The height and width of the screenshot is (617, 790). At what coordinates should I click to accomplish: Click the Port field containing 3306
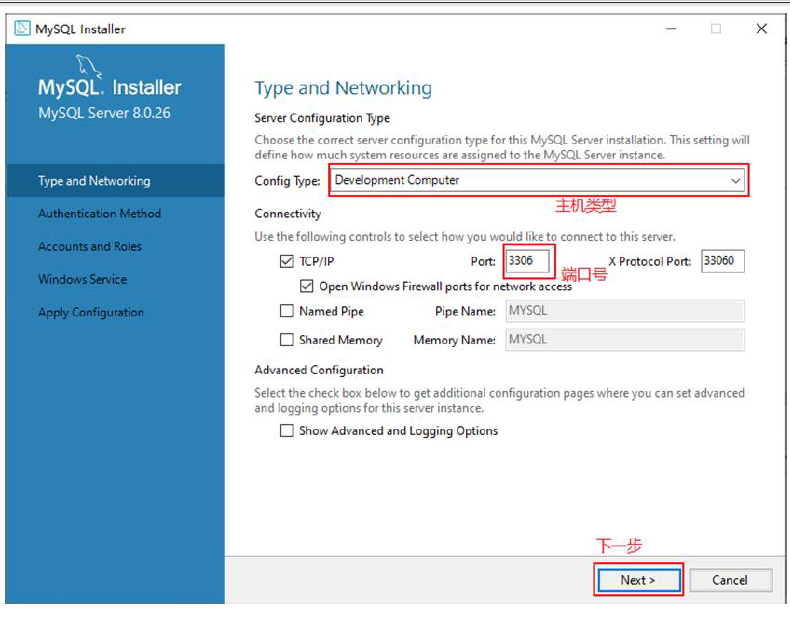[528, 261]
